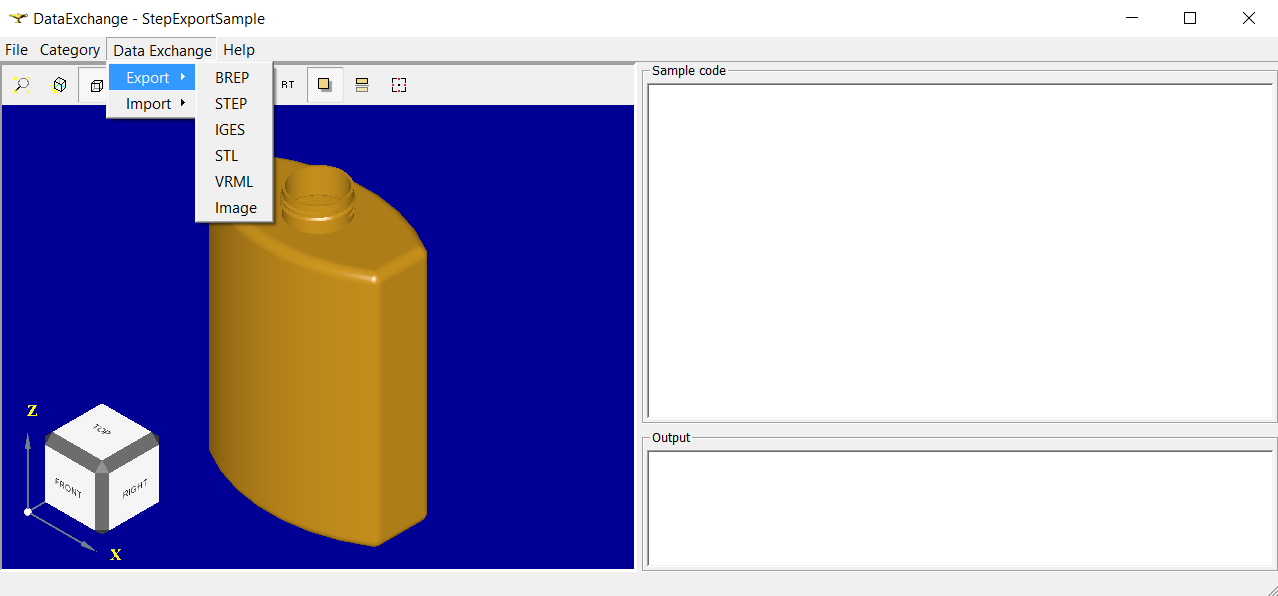Click the stacked rectangles toolbar icon
This screenshot has width=1278, height=596.
tap(362, 86)
